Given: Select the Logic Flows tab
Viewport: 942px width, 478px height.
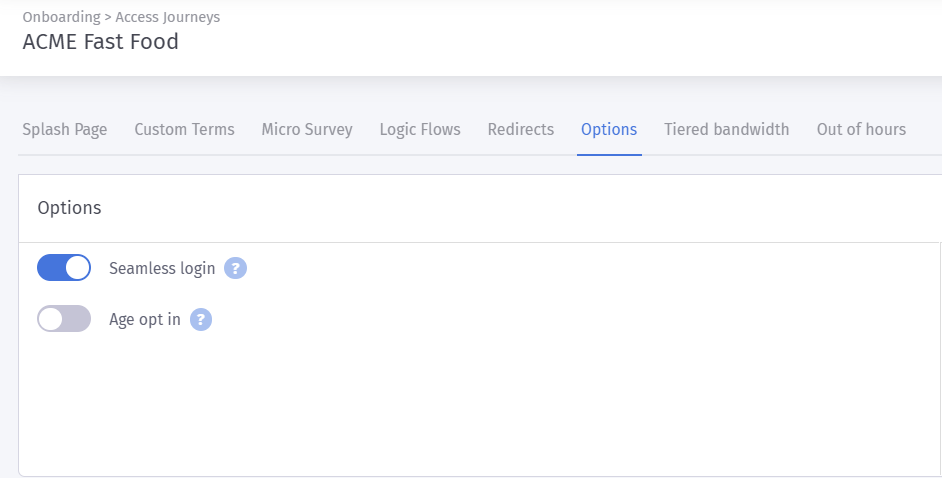Looking at the screenshot, I should pyautogui.click(x=420, y=130).
